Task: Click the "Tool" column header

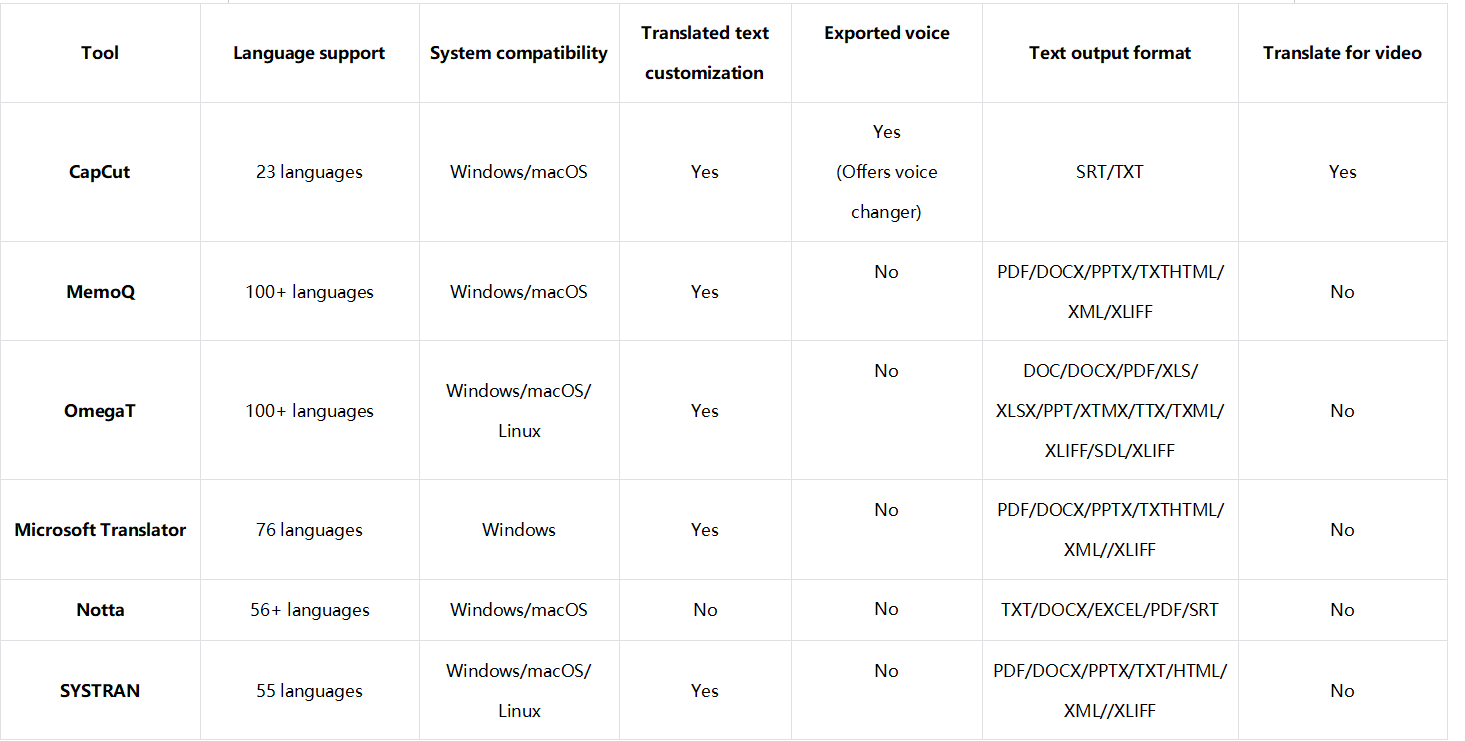Action: pos(100,53)
